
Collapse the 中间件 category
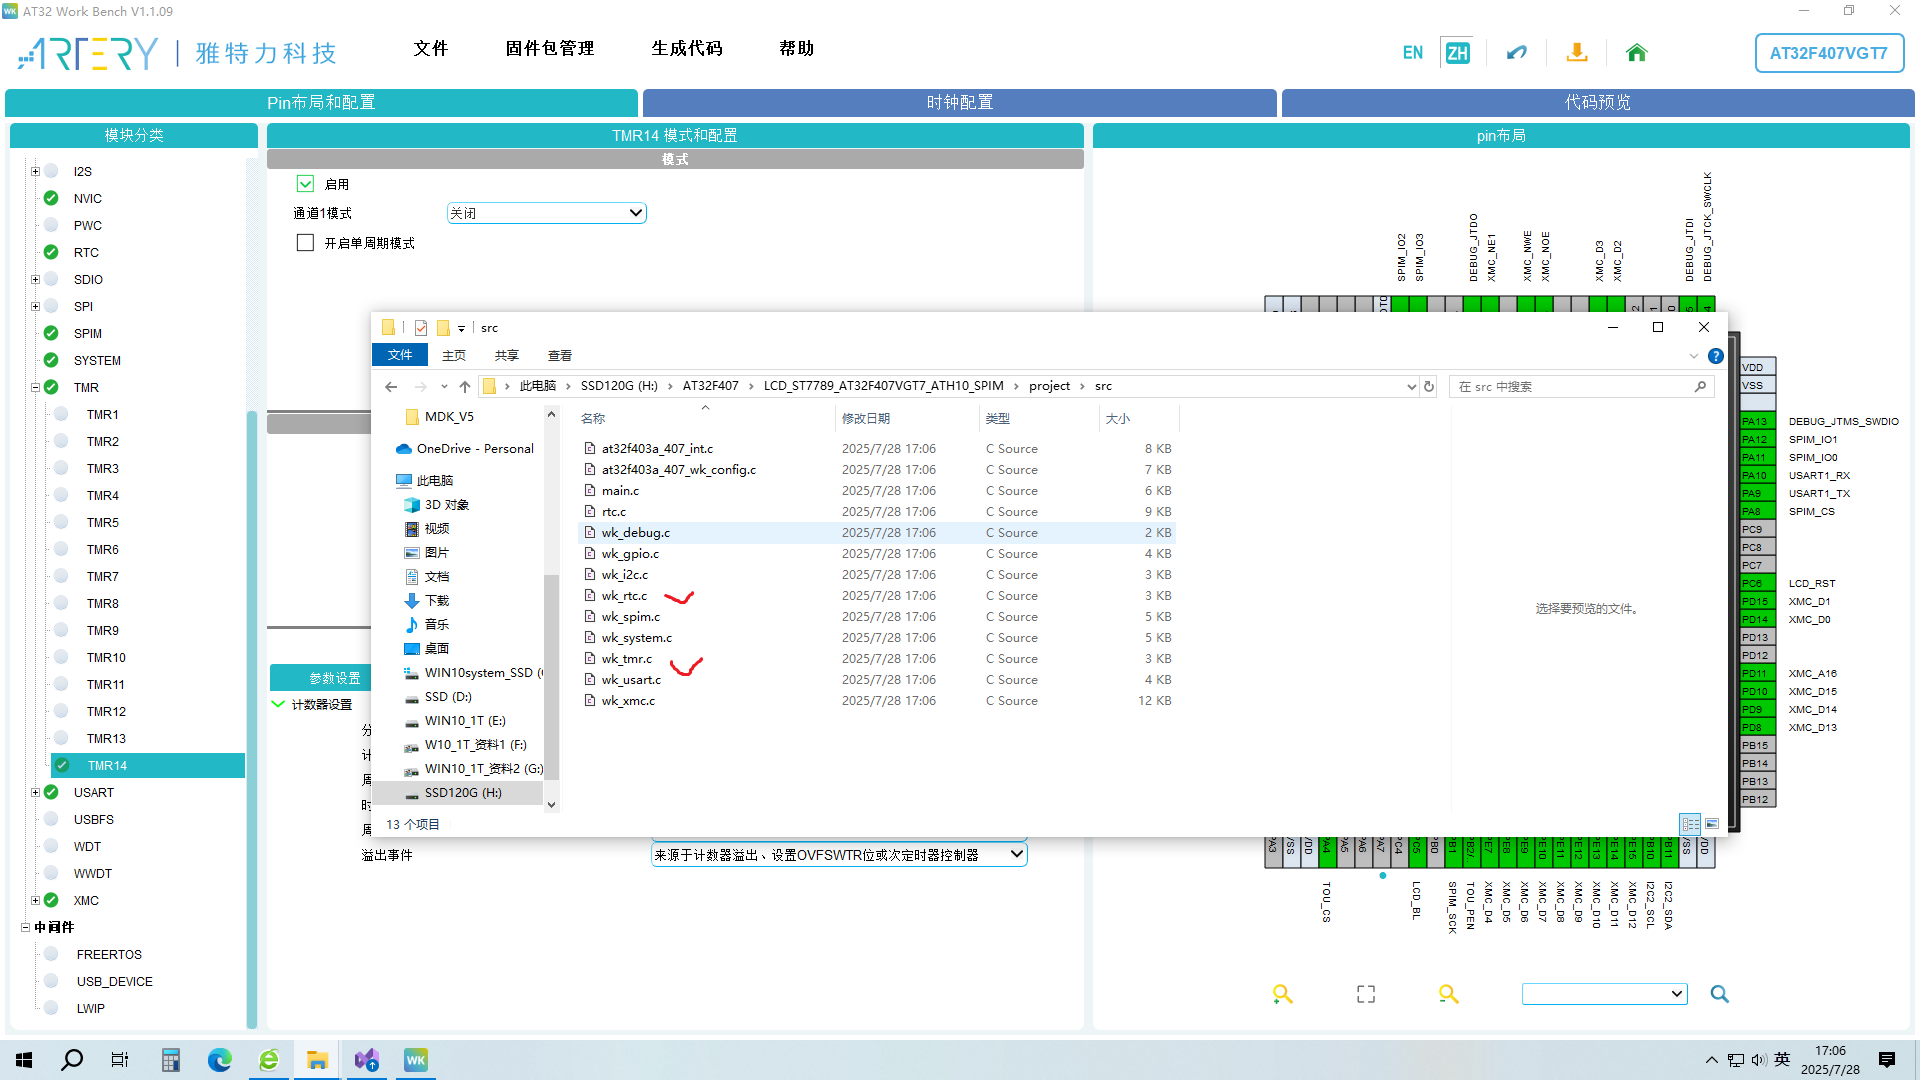click(x=26, y=927)
